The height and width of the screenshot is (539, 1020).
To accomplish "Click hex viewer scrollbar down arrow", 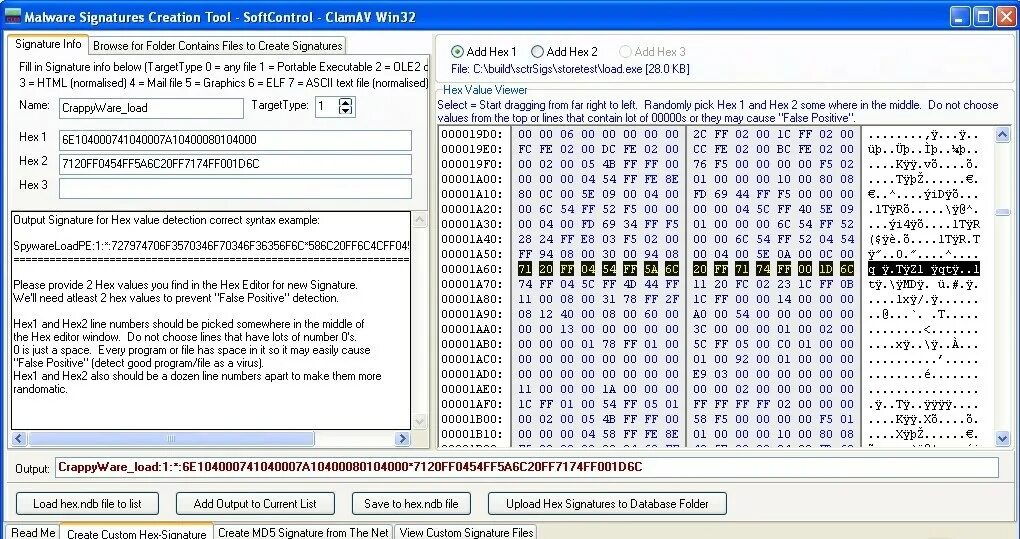I will click(x=1002, y=439).
